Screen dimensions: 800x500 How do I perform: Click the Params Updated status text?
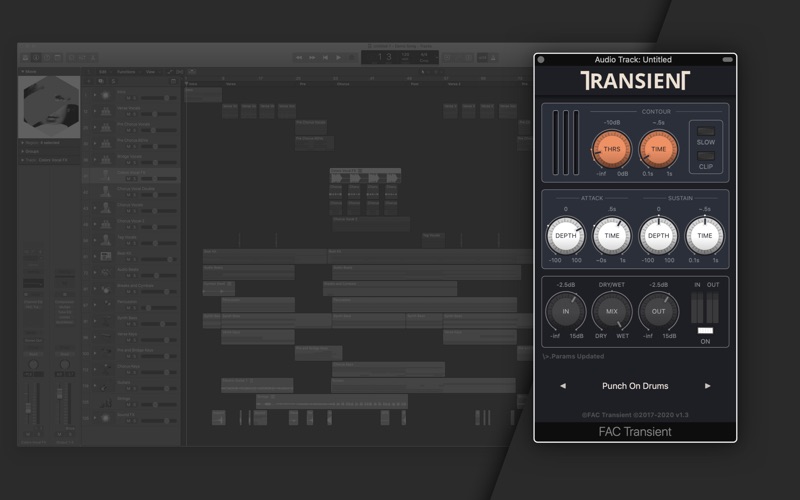click(574, 356)
